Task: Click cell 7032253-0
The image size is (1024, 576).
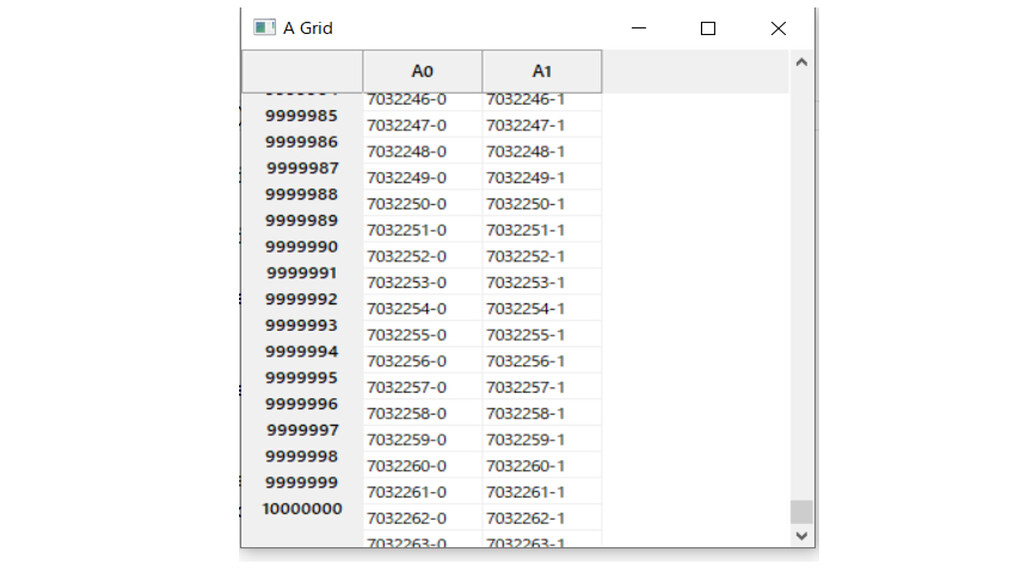Action: 423,282
